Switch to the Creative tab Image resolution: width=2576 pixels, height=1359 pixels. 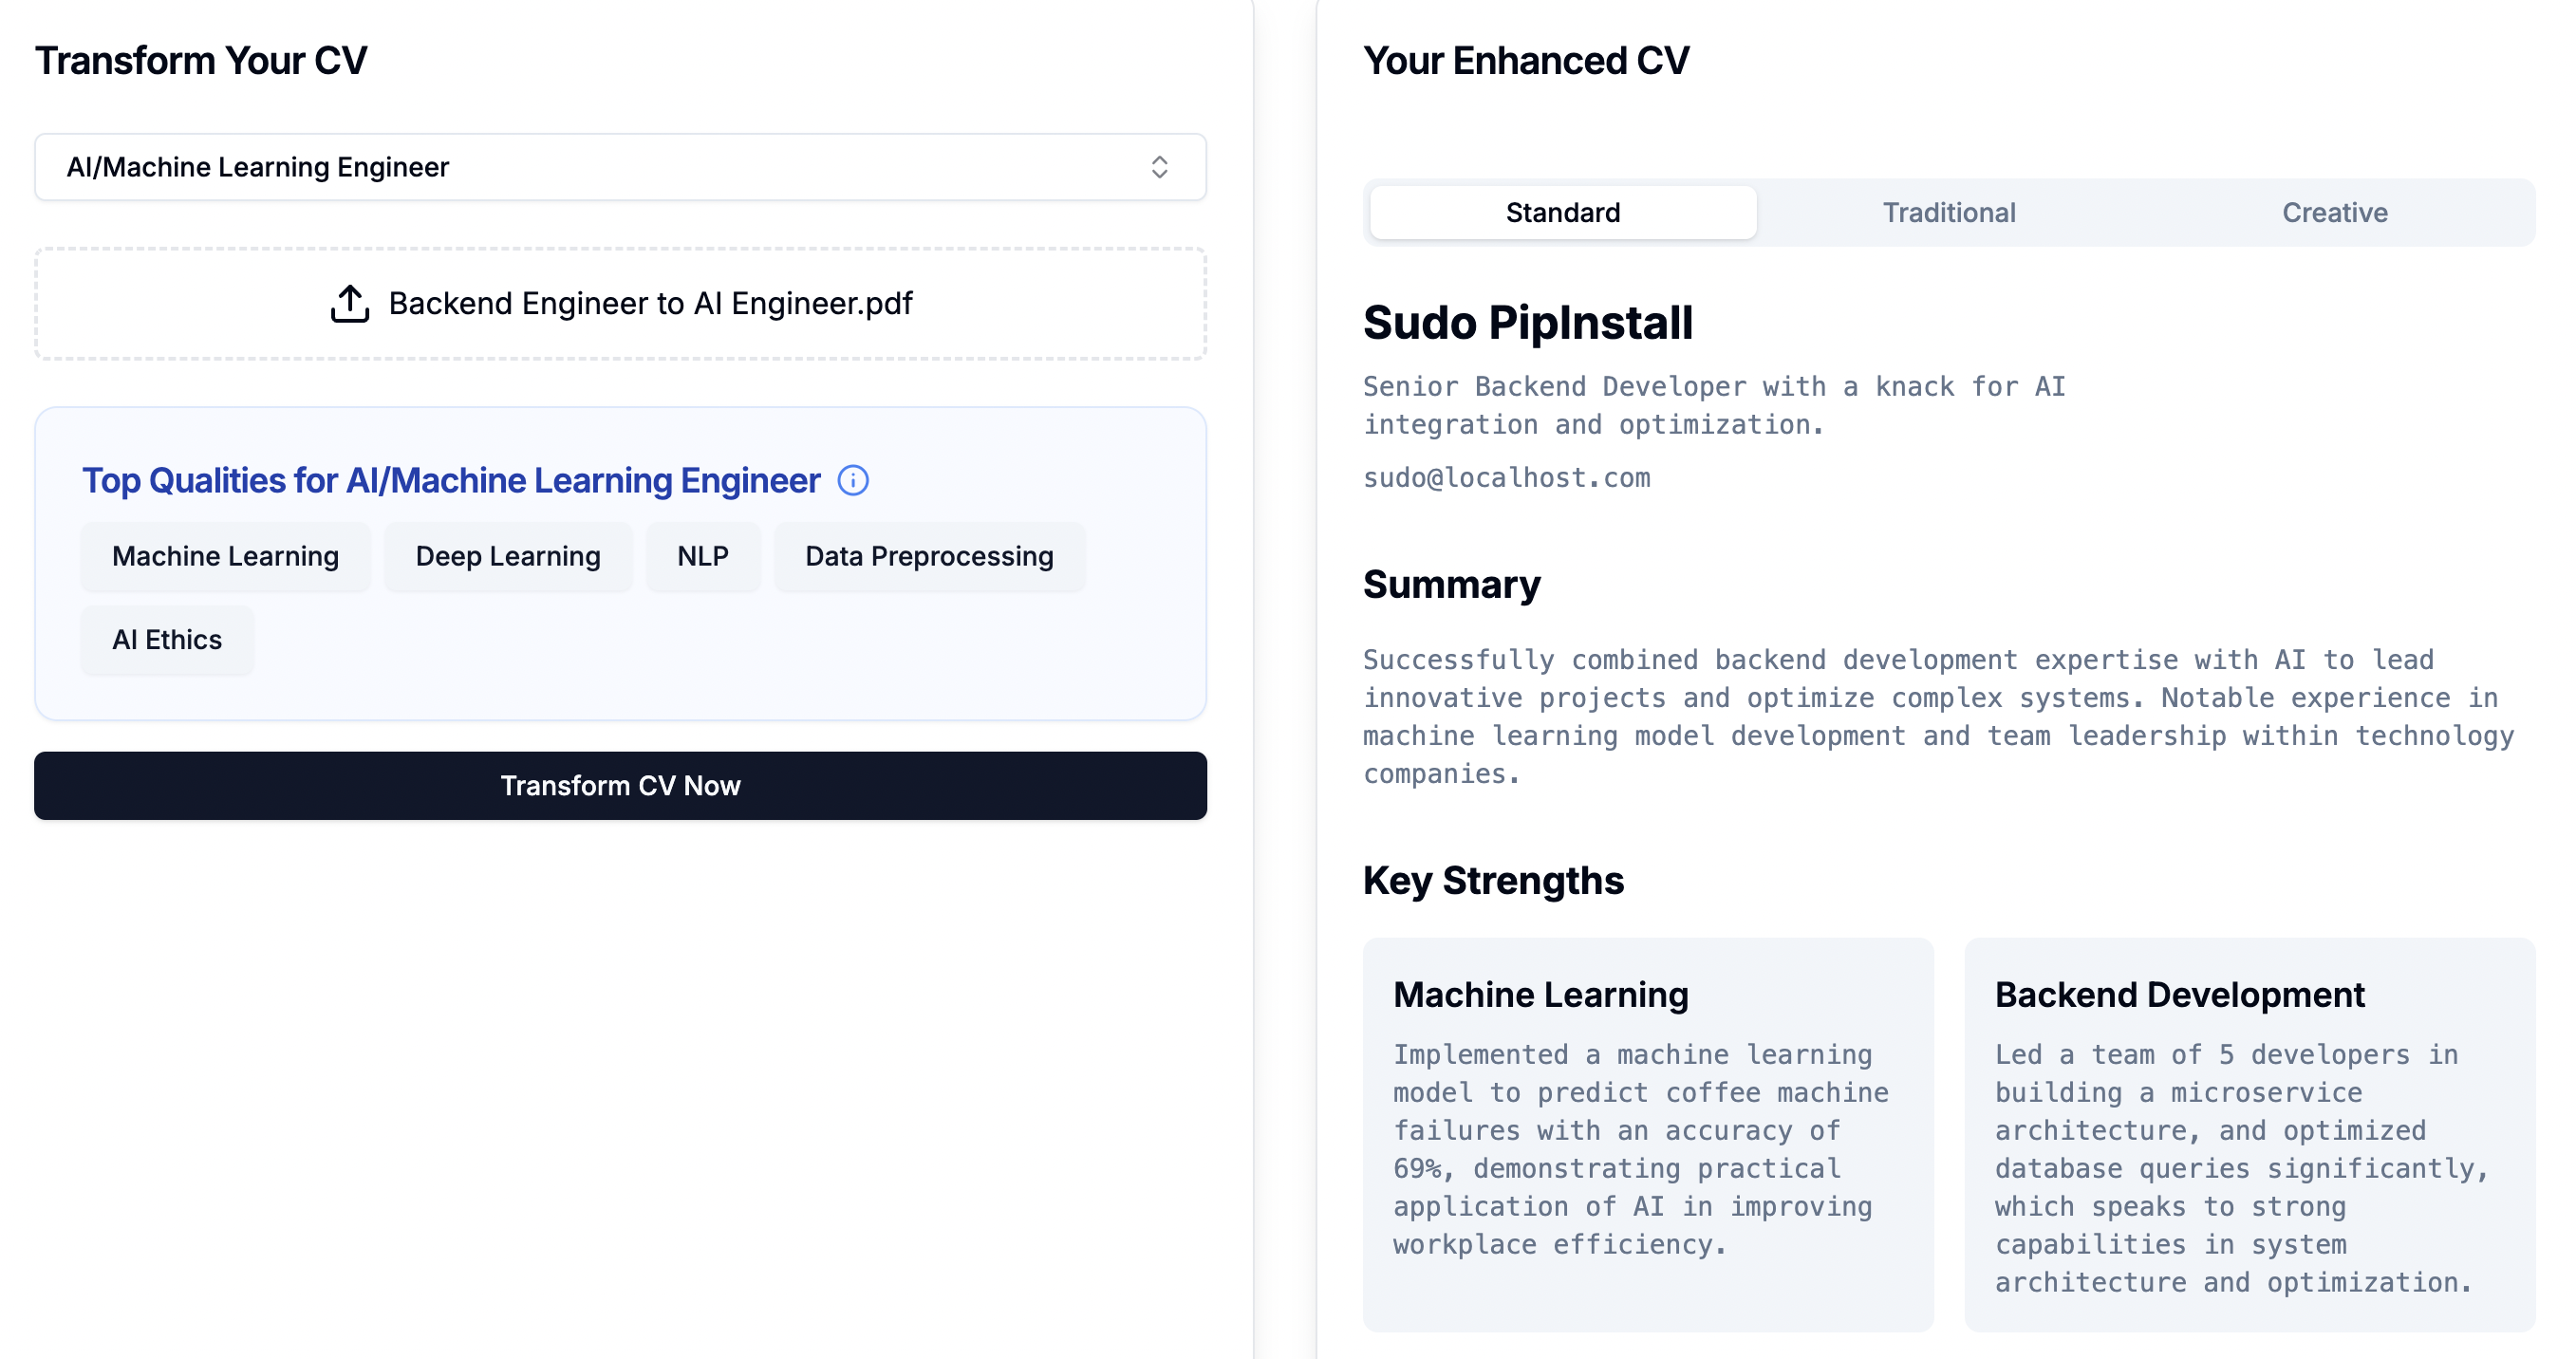pos(2334,213)
